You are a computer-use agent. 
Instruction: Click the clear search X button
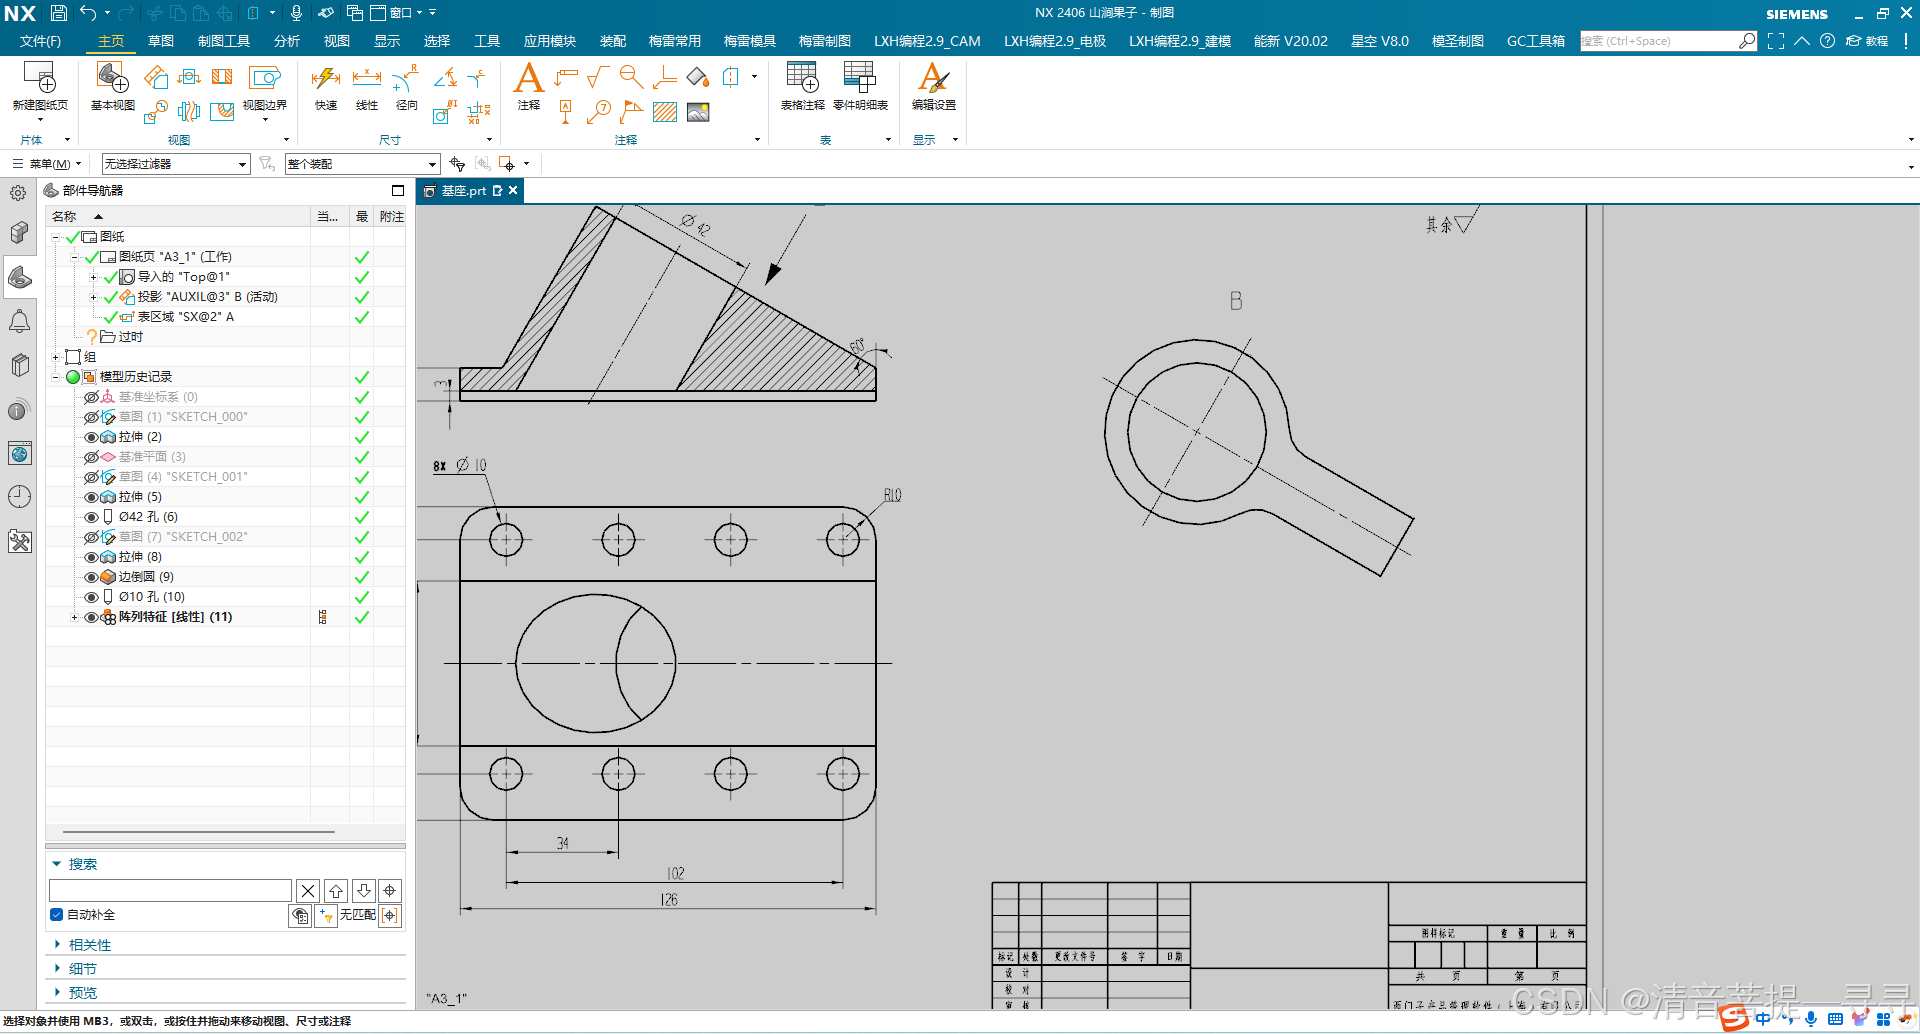[x=308, y=890]
